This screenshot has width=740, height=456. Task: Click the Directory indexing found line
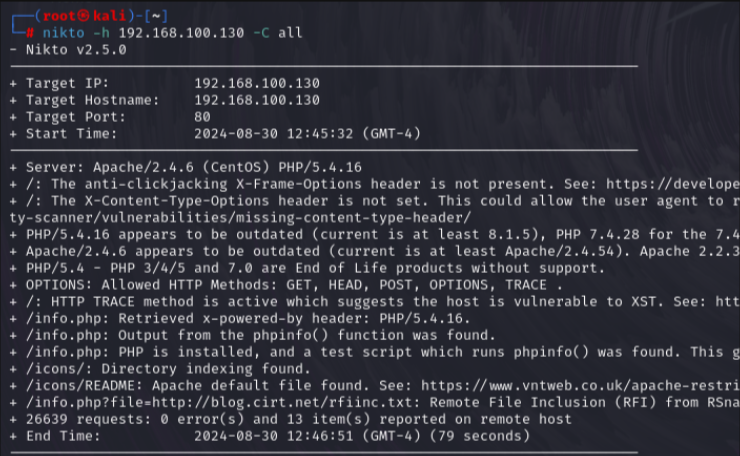[x=150, y=369]
